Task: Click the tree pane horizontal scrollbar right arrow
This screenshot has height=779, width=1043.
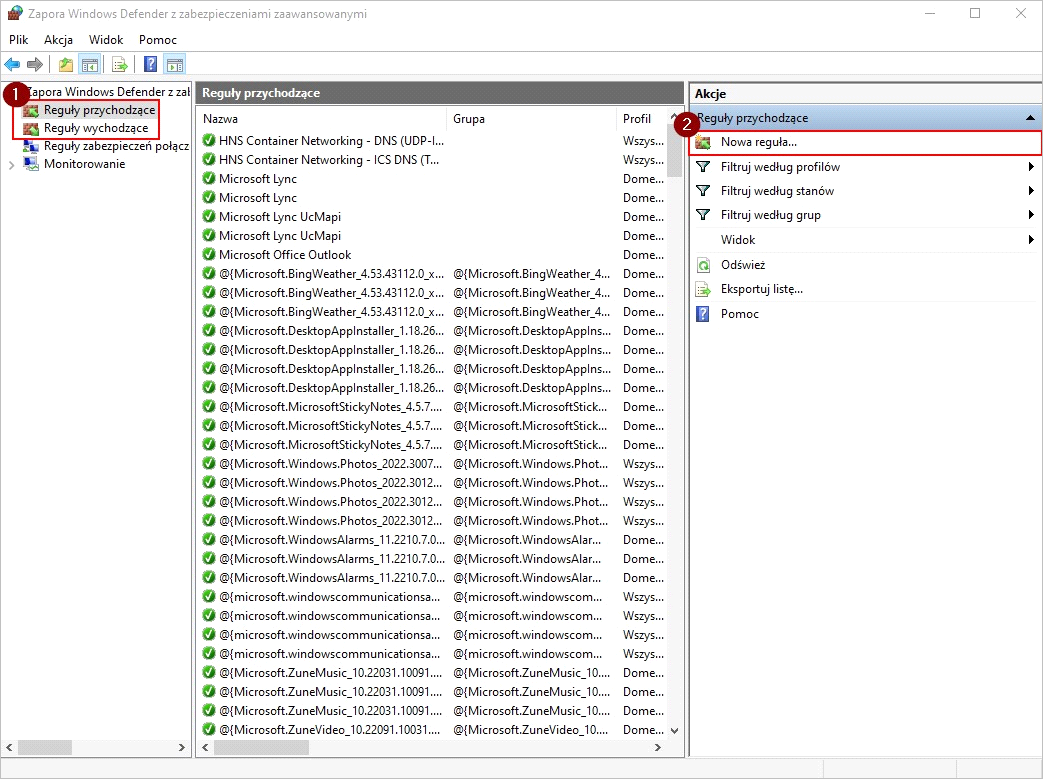Action: (182, 748)
